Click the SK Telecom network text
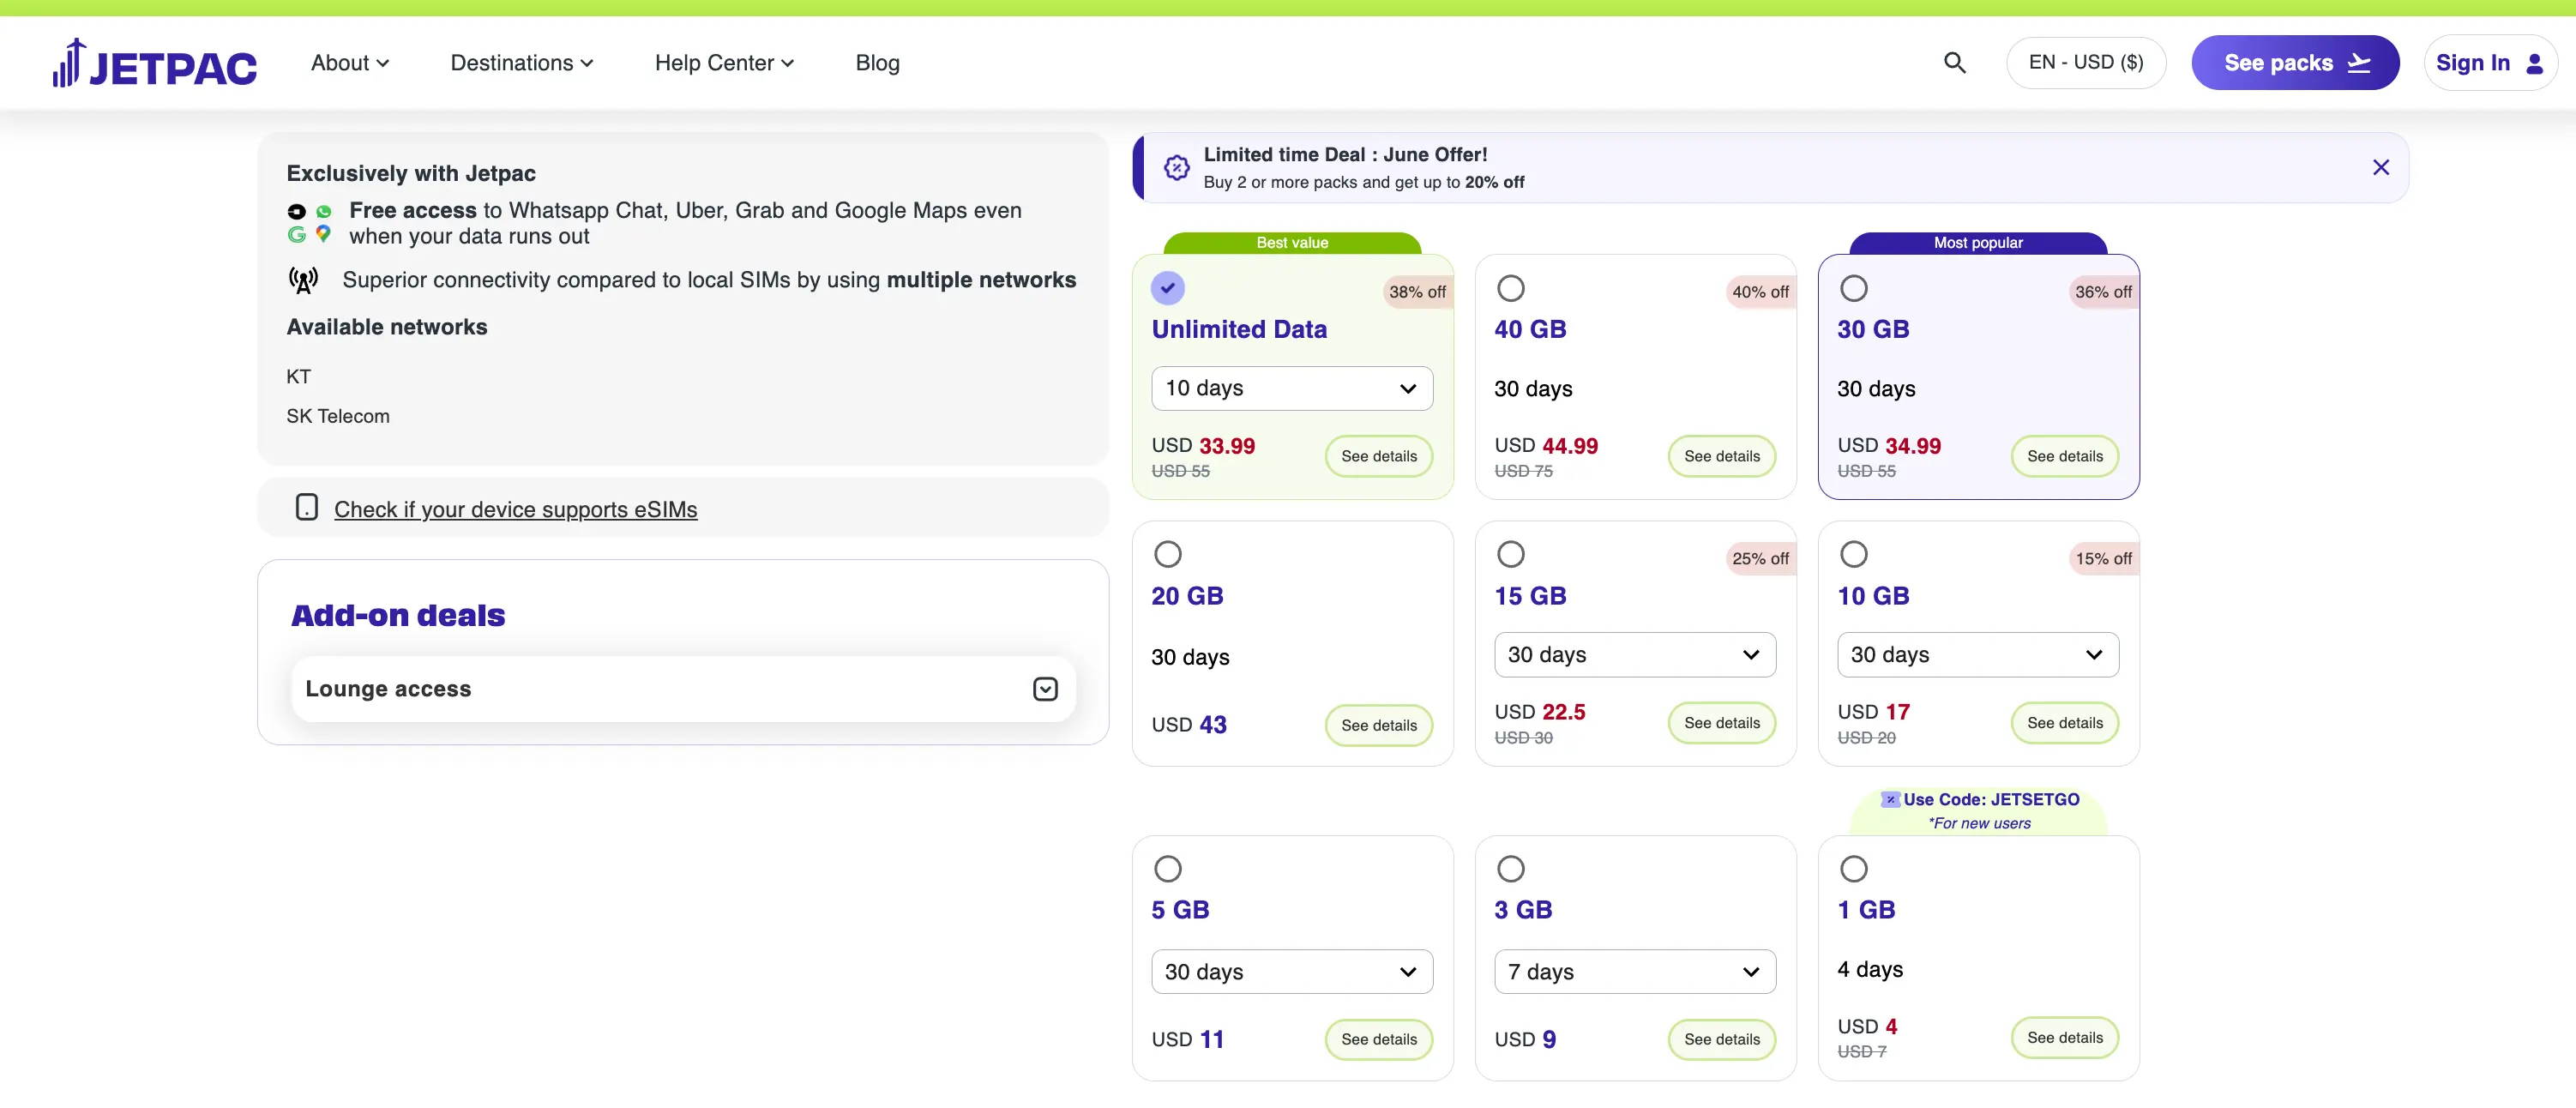2576x1108 pixels. pyautogui.click(x=338, y=416)
